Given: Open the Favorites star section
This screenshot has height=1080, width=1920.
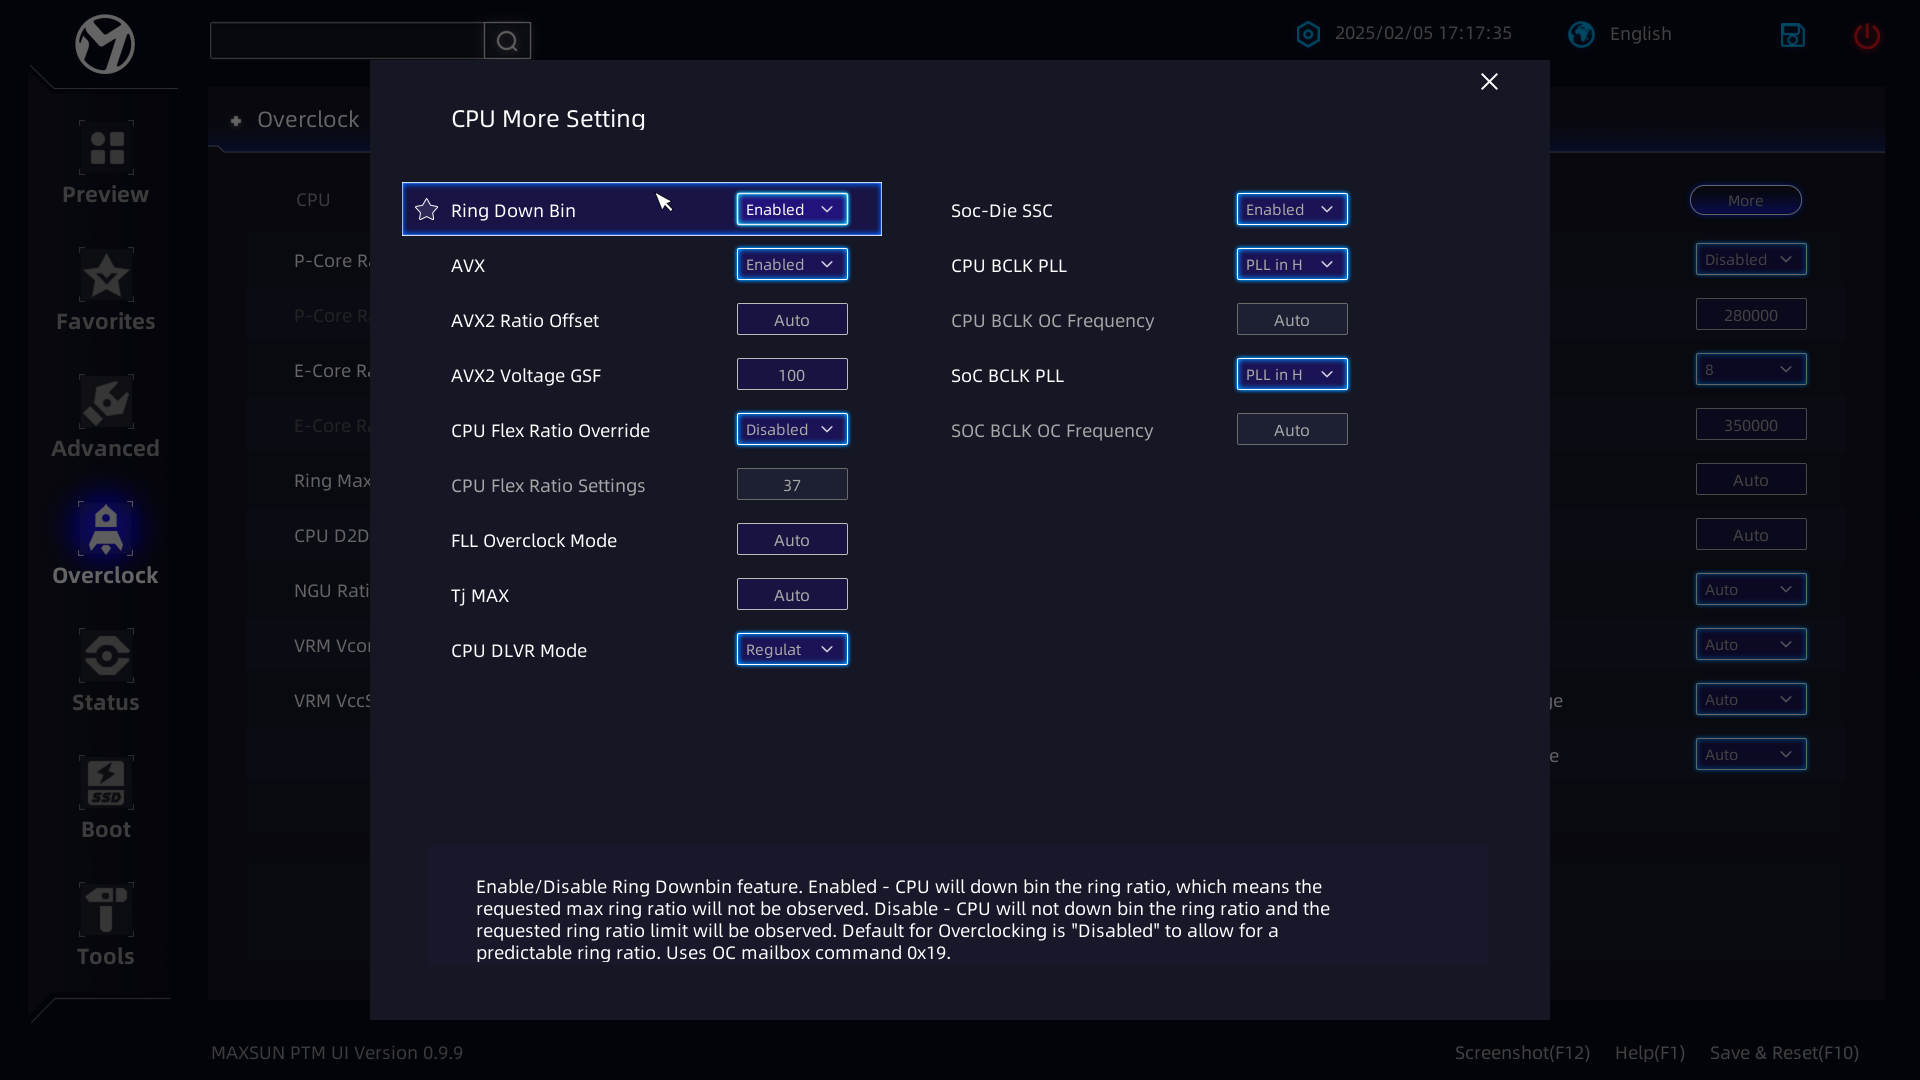Looking at the screenshot, I should click(106, 276).
